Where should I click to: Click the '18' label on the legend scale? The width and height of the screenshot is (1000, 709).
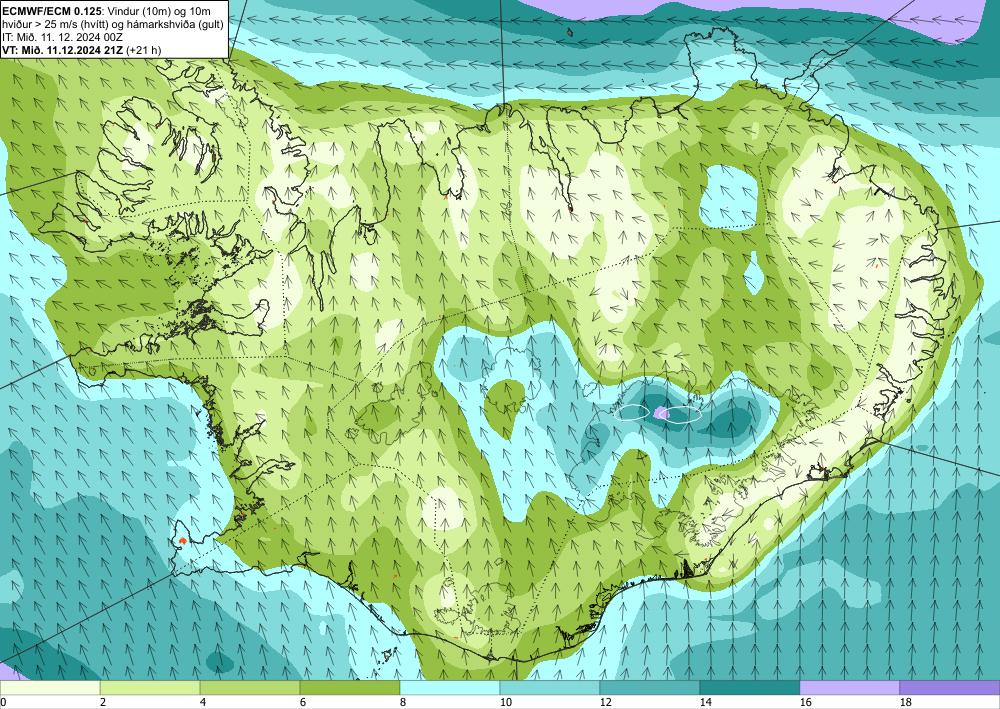pos(905,702)
